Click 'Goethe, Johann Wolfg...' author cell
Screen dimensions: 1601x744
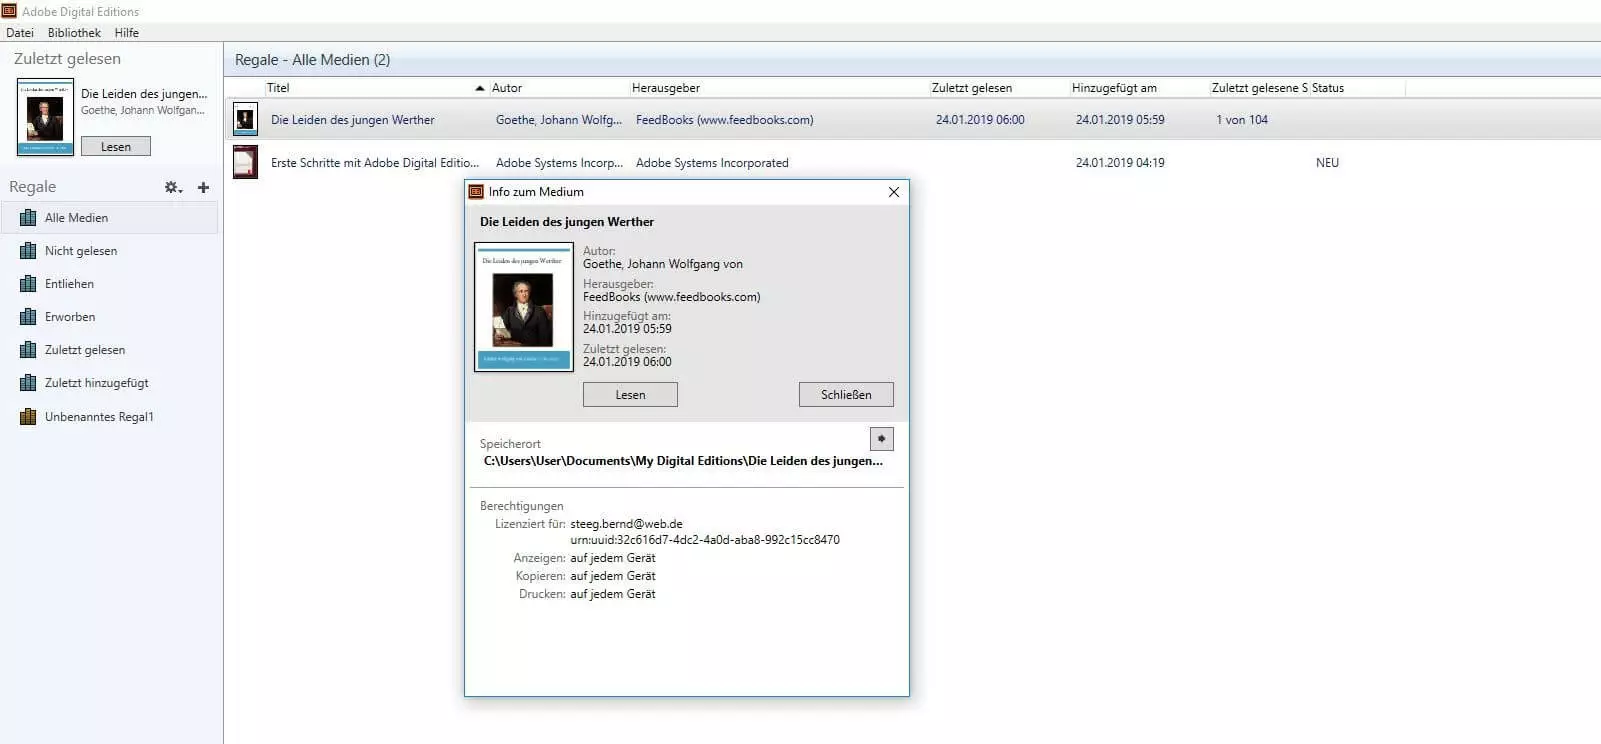559,120
